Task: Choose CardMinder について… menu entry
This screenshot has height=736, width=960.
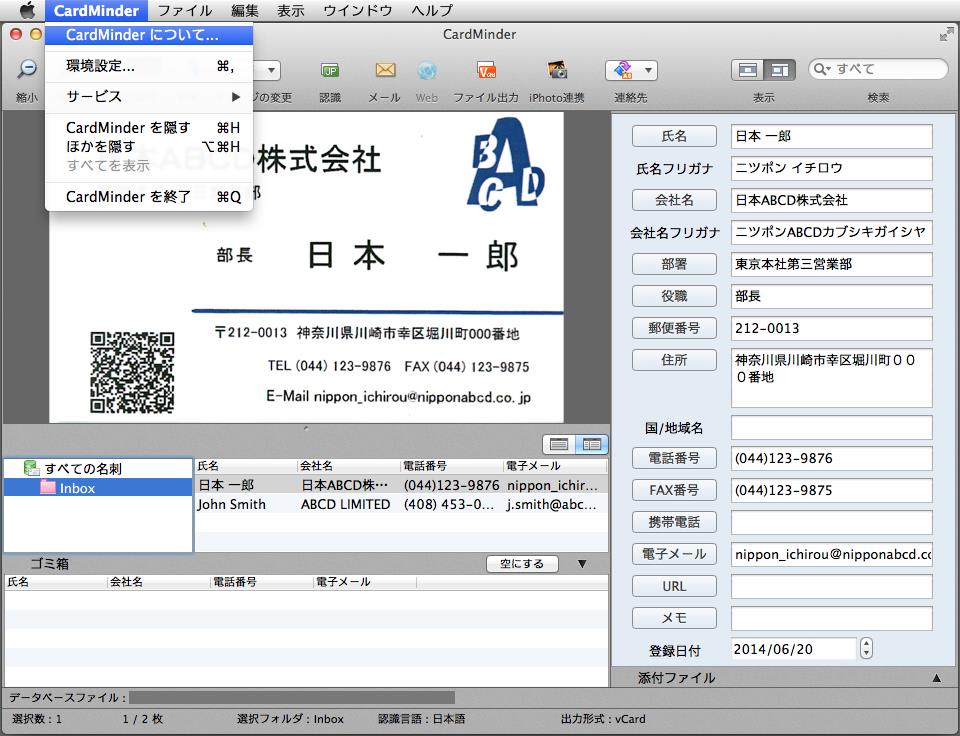Action: pyautogui.click(x=149, y=35)
